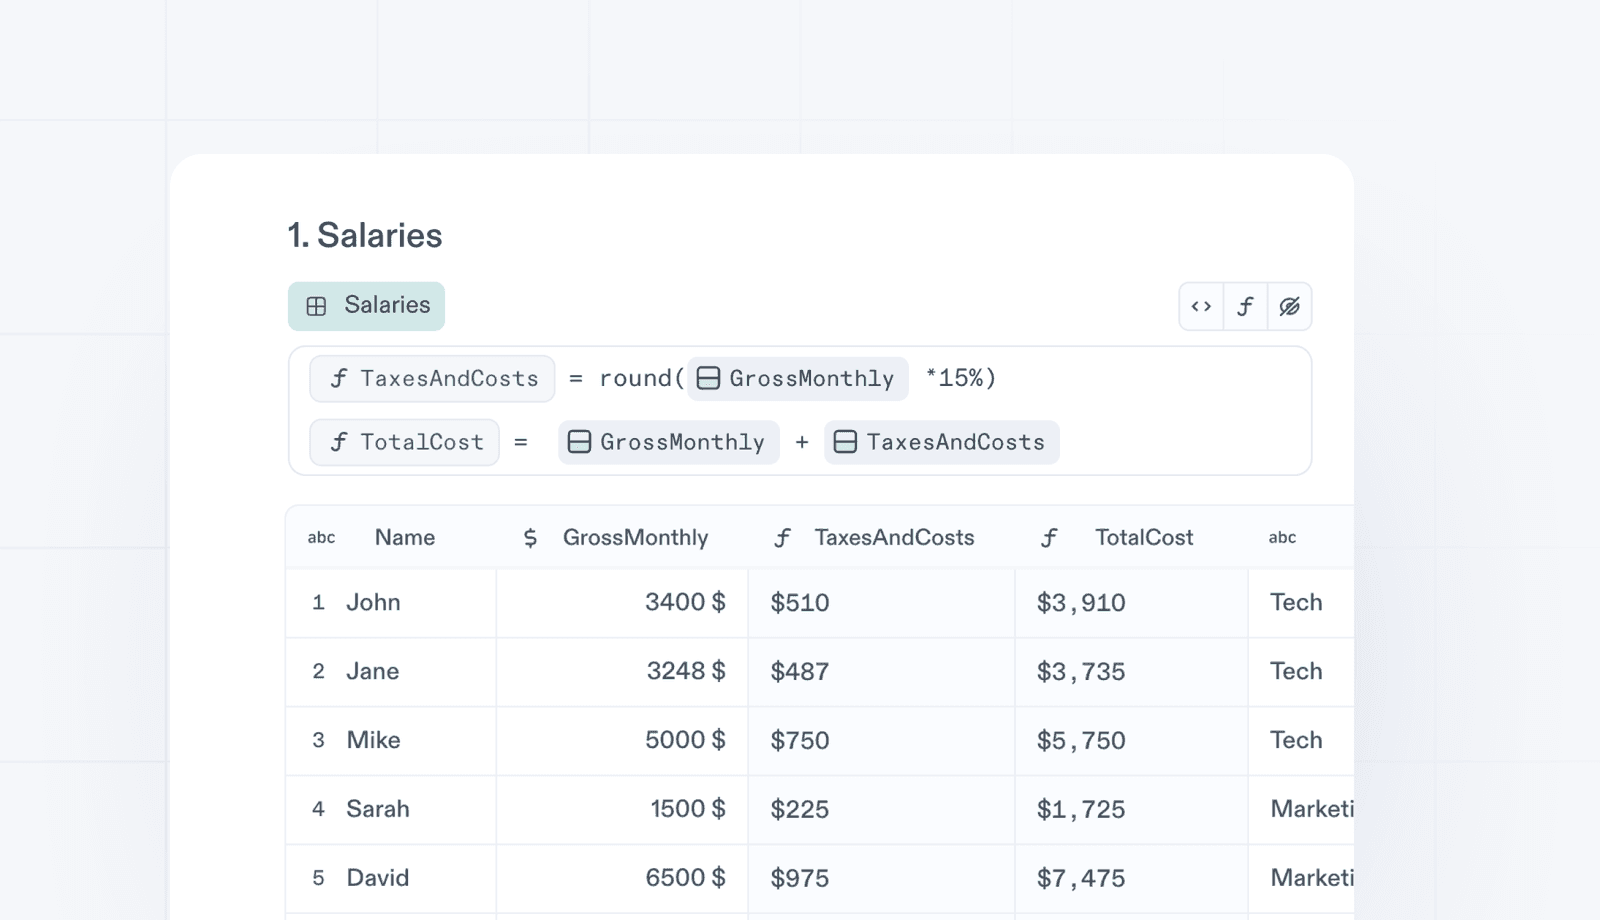Click the table grid icon beside Salaries

pos(316,306)
